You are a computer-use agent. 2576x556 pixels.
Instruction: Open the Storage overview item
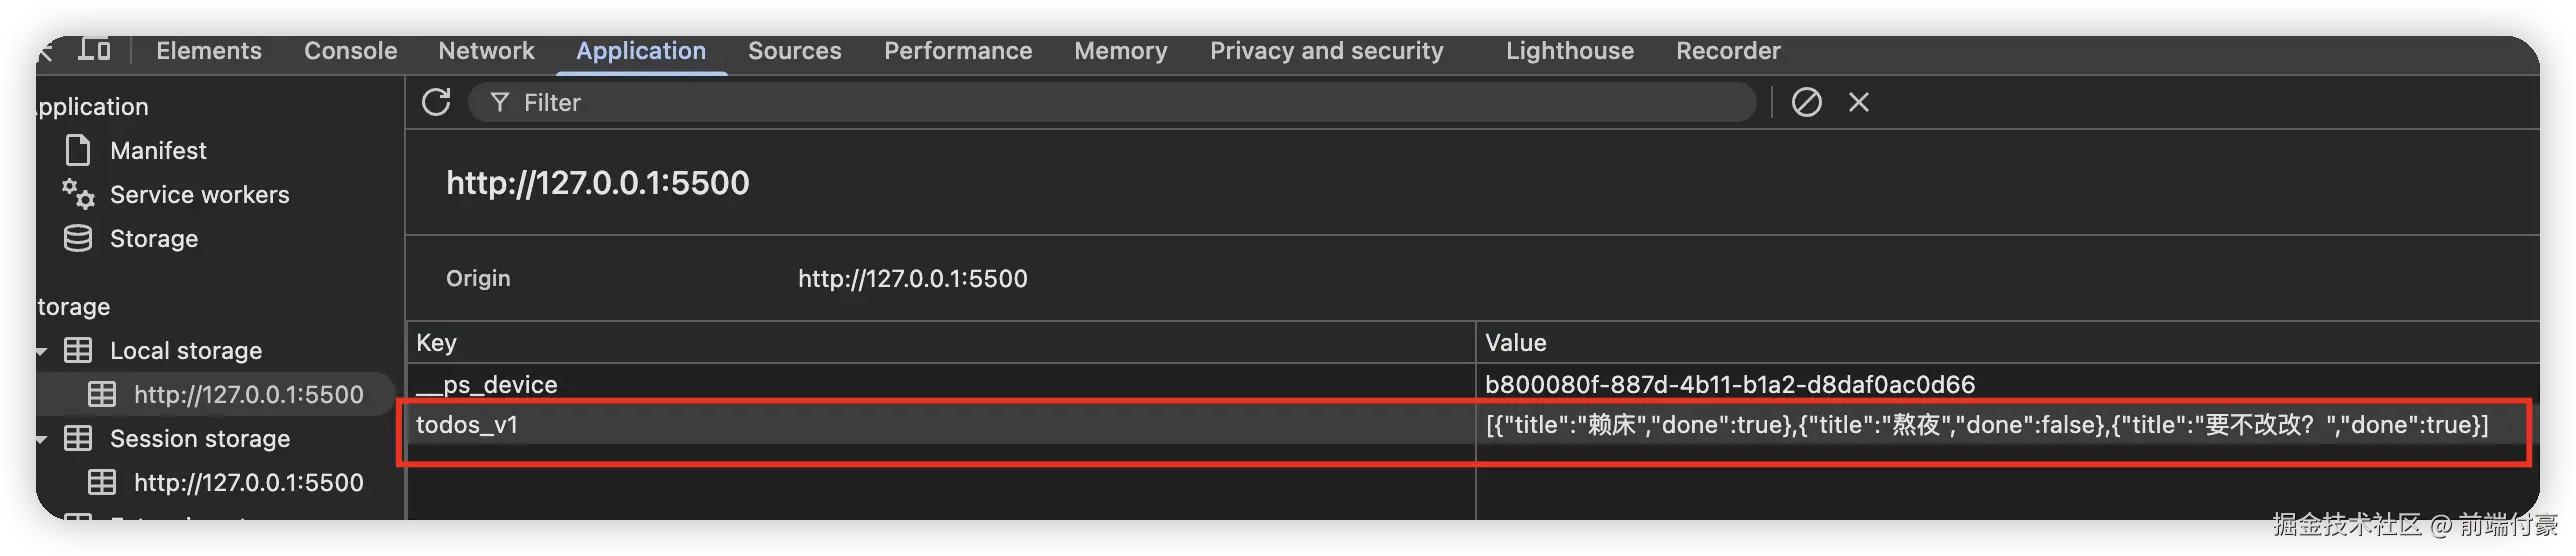(x=153, y=239)
